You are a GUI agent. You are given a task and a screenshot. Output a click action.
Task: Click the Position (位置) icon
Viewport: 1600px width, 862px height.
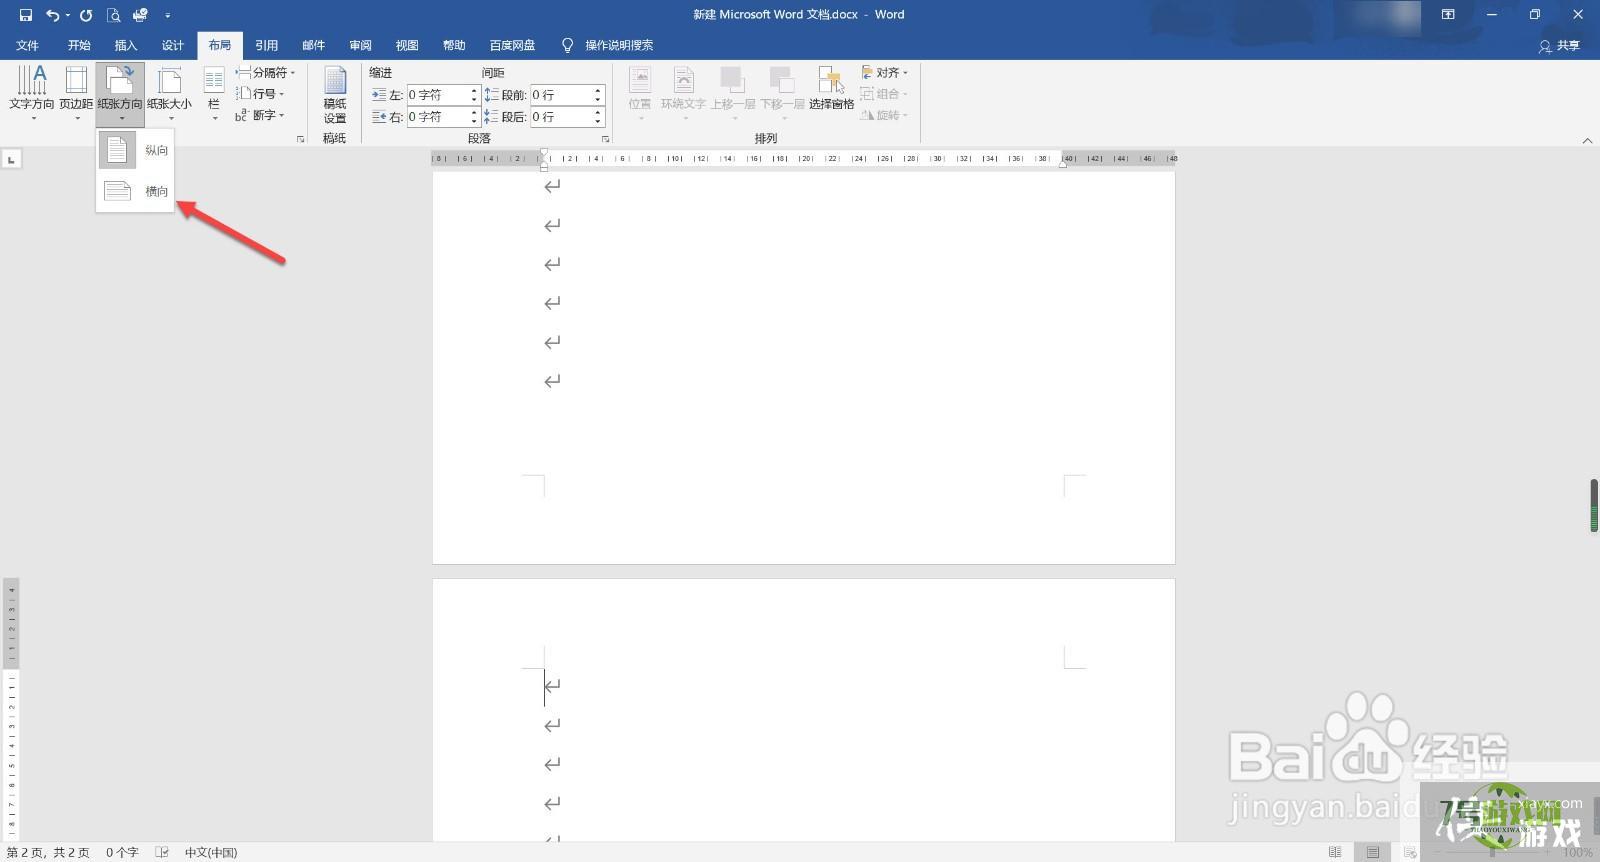pos(640,94)
